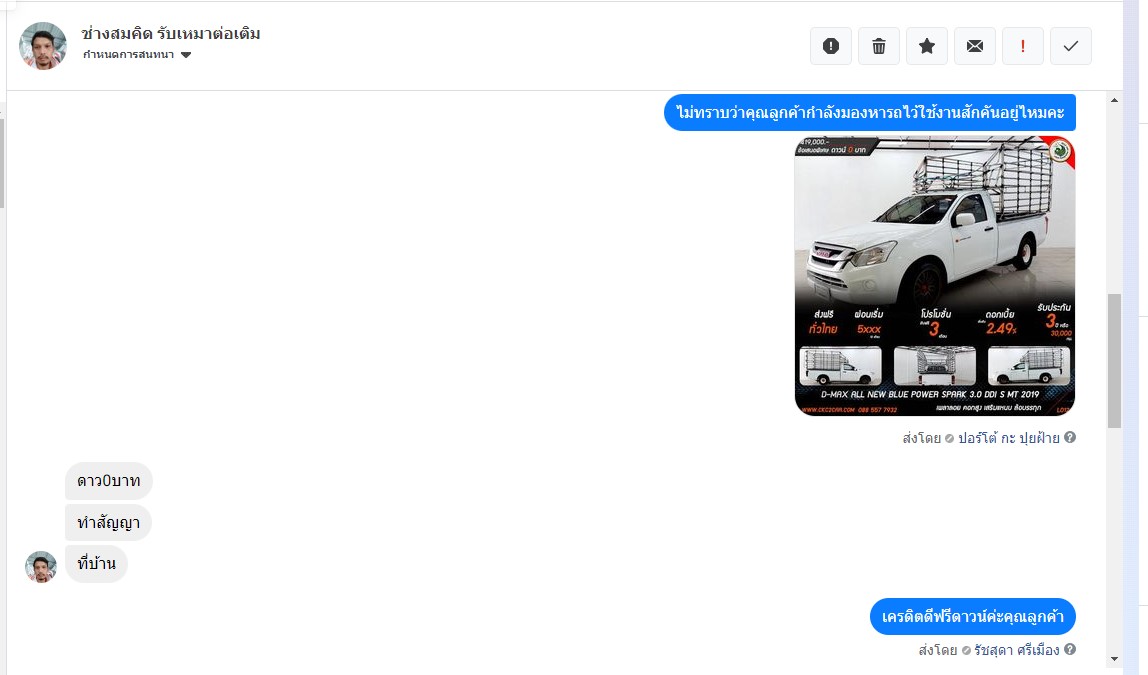
Task: Open ช่างสมคิด's profile photo in header
Action: coord(42,45)
